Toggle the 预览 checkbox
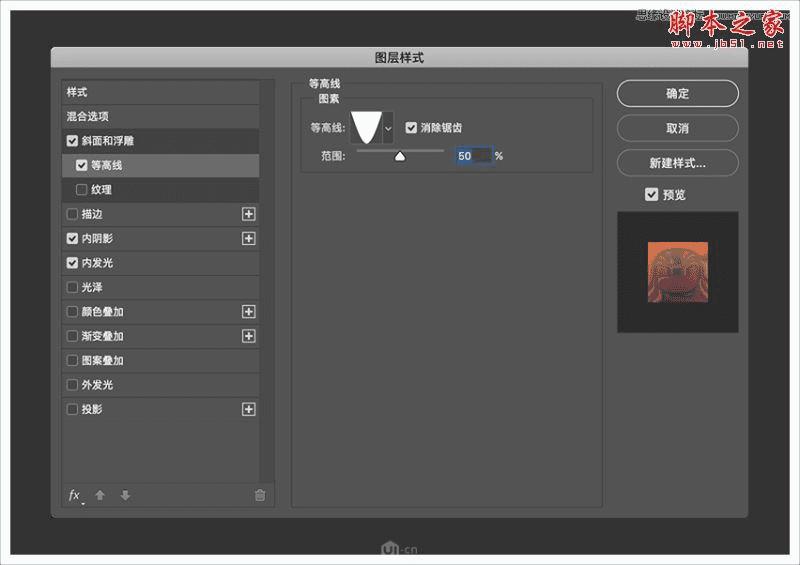 click(x=652, y=194)
